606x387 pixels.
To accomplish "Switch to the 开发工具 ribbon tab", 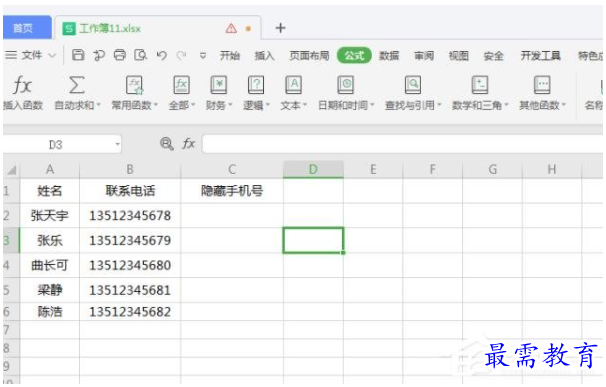I will (540, 56).
